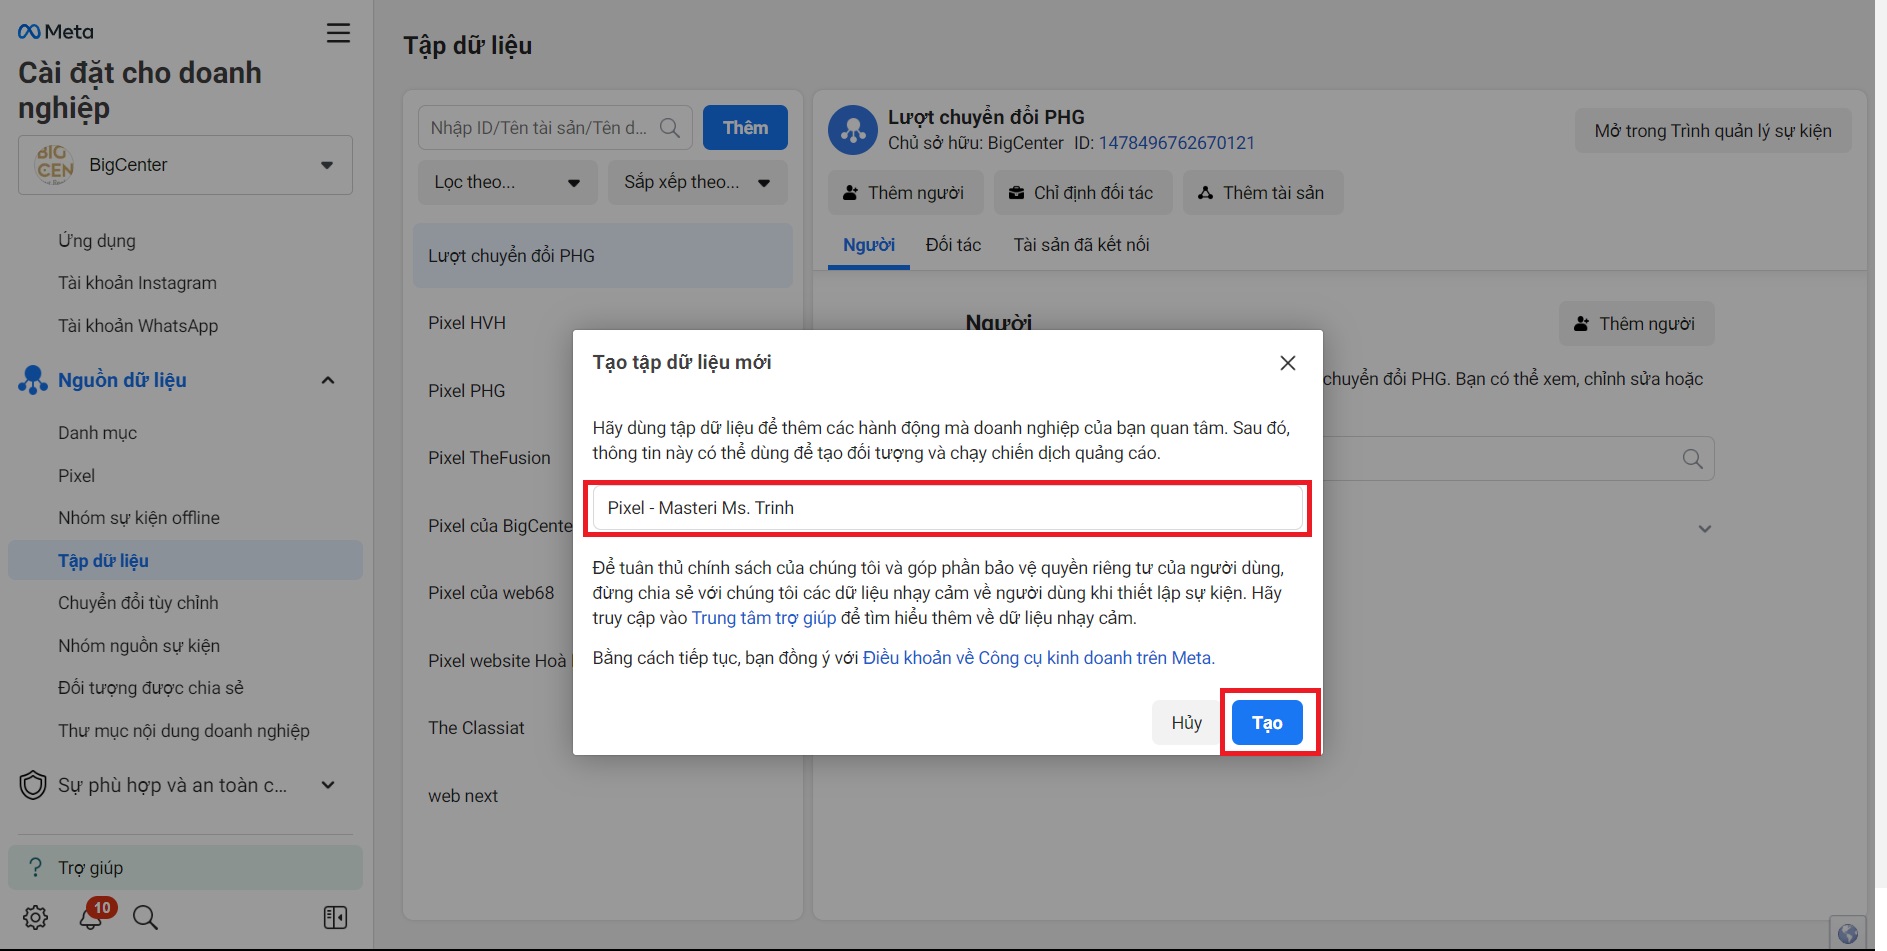Click the Tạo create button
Screen dimensions: 1887x951
1267,723
